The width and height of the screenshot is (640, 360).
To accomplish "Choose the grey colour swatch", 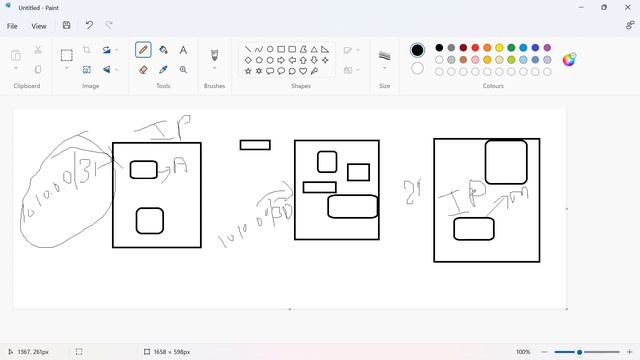I will pyautogui.click(x=451, y=48).
